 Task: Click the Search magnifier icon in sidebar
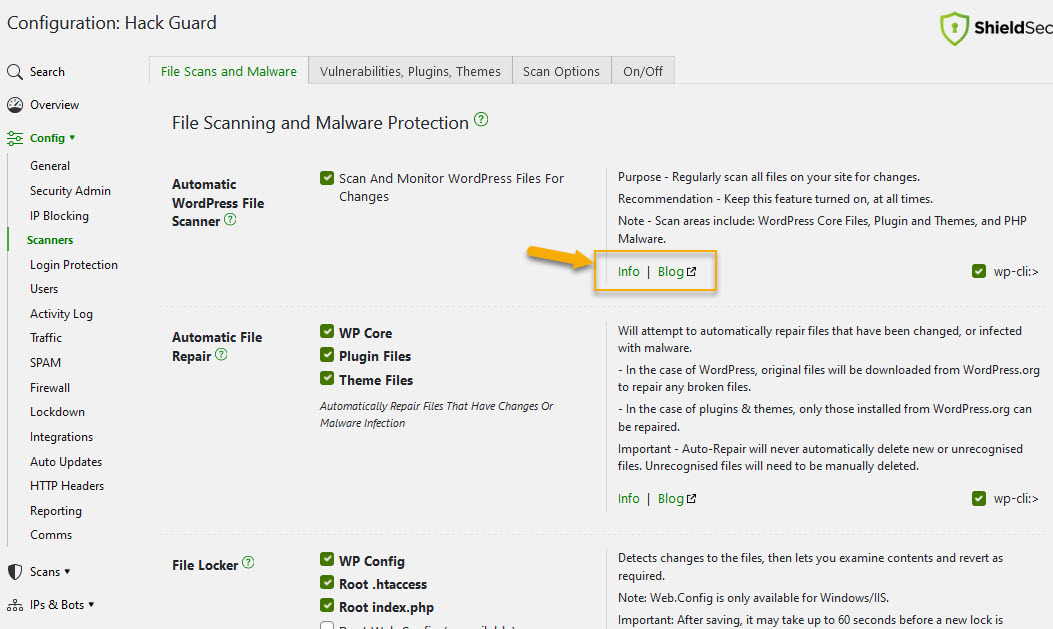(x=14, y=71)
